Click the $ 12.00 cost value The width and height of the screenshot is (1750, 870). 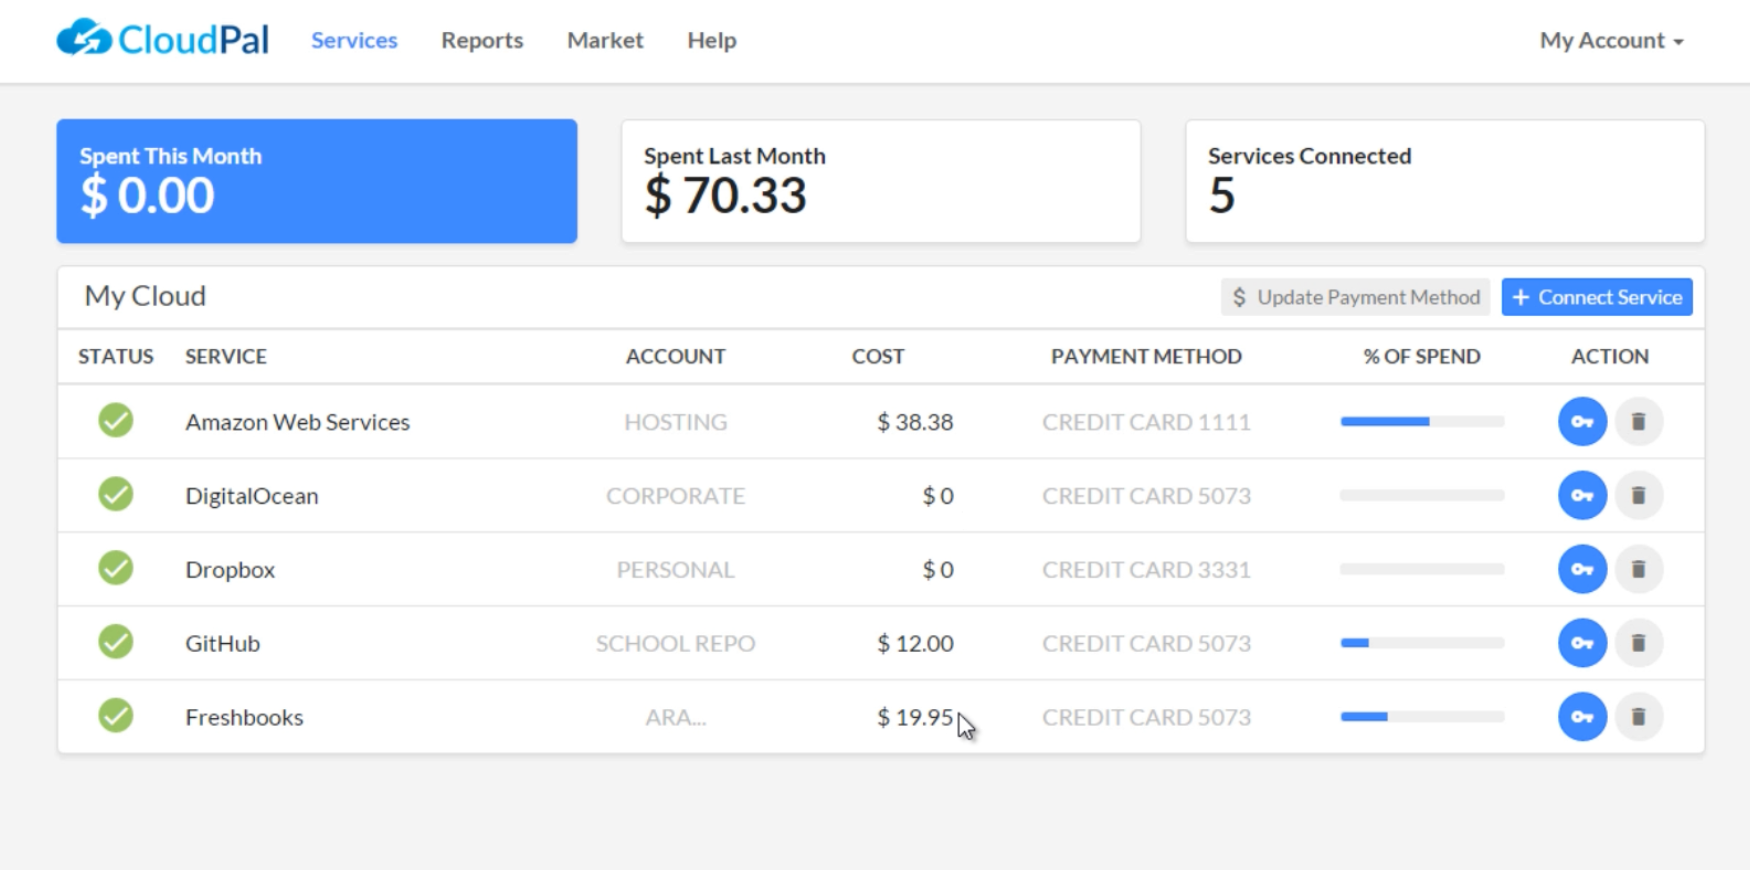[915, 644]
